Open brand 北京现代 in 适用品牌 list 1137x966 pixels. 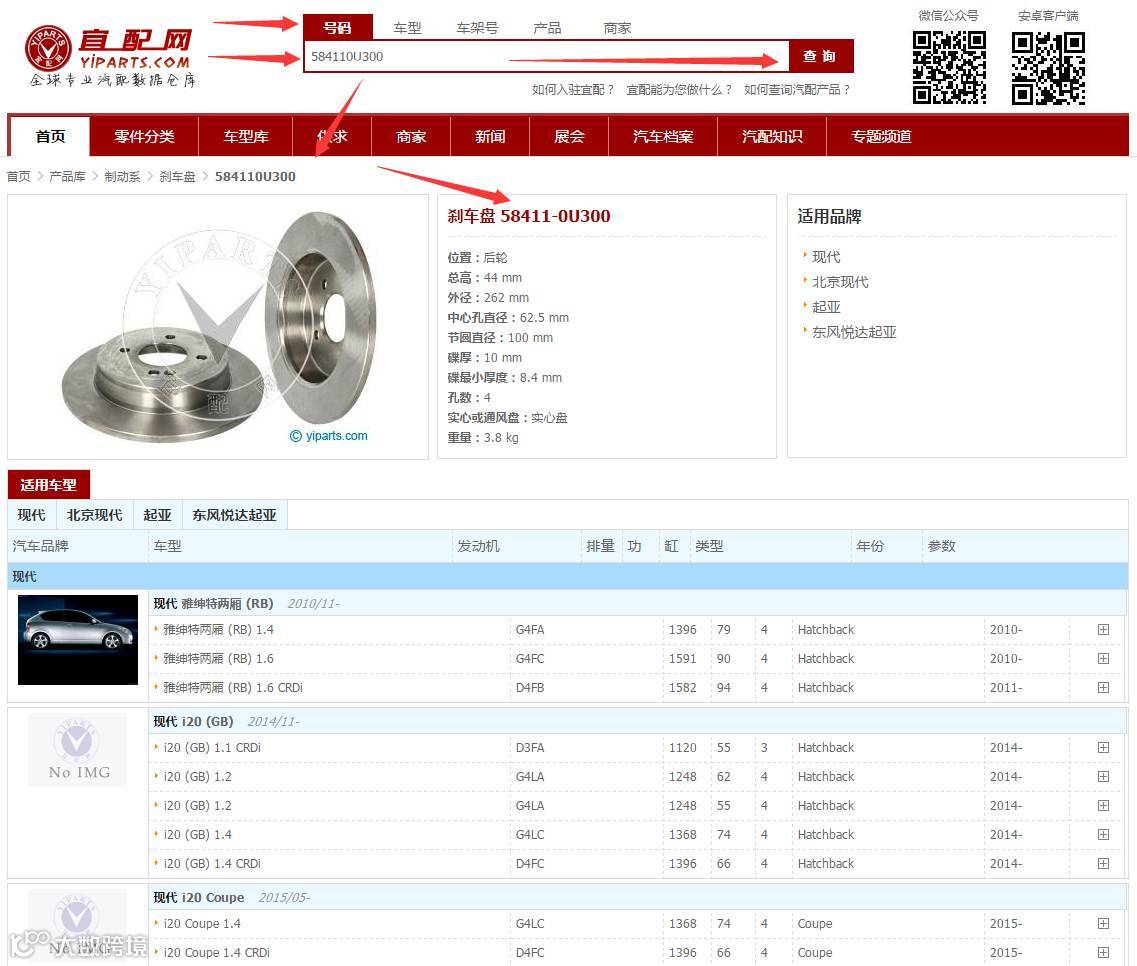(840, 282)
